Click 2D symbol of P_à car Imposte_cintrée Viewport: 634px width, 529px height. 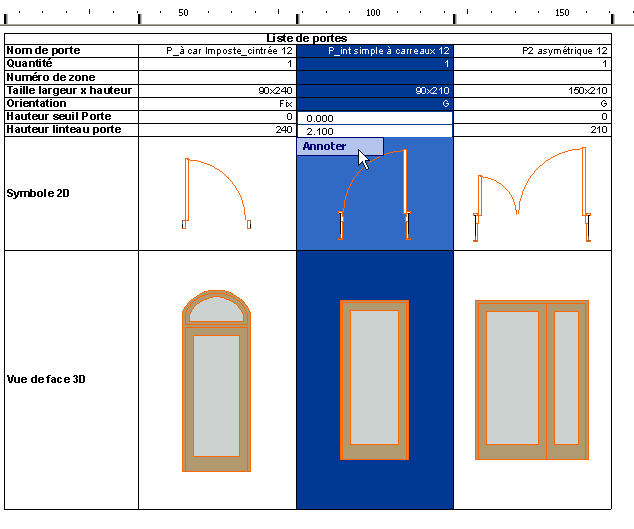tap(216, 193)
